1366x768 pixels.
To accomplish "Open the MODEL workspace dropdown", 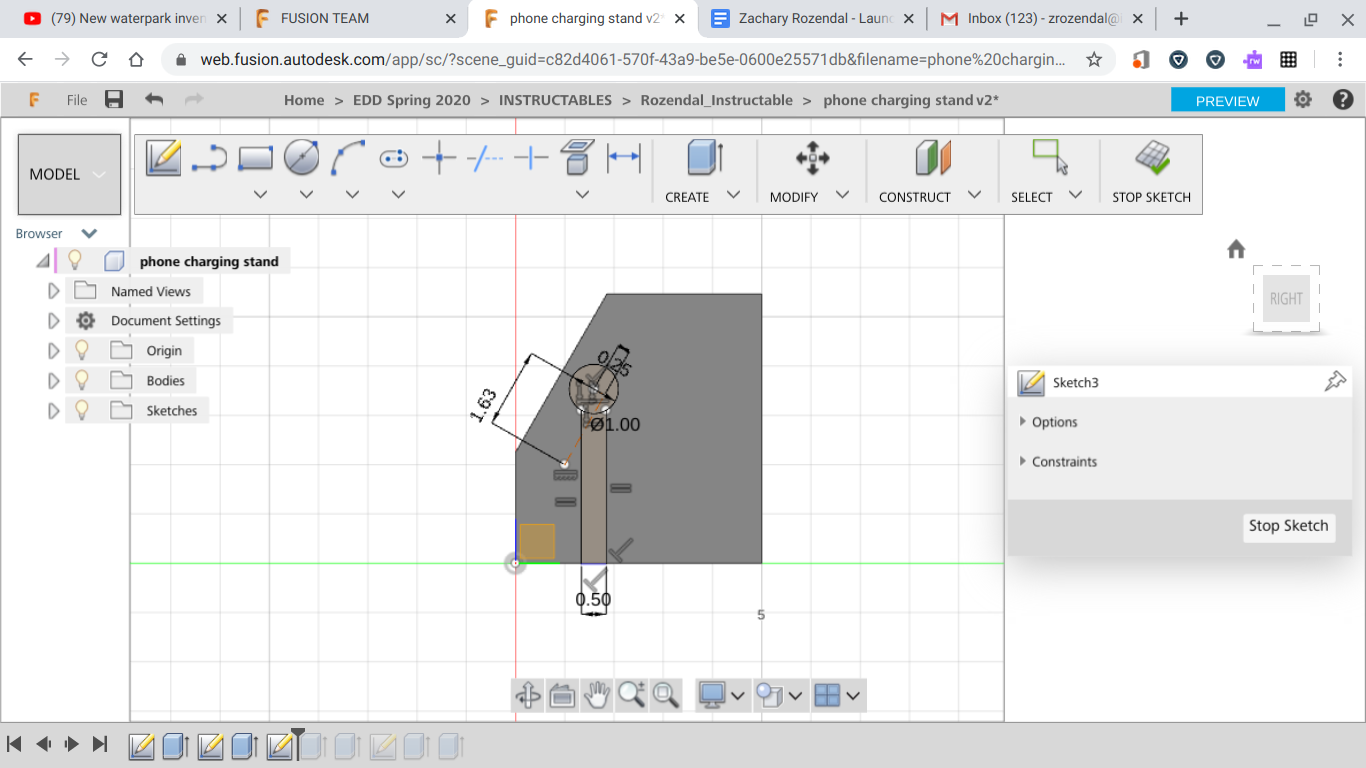I will (69, 174).
